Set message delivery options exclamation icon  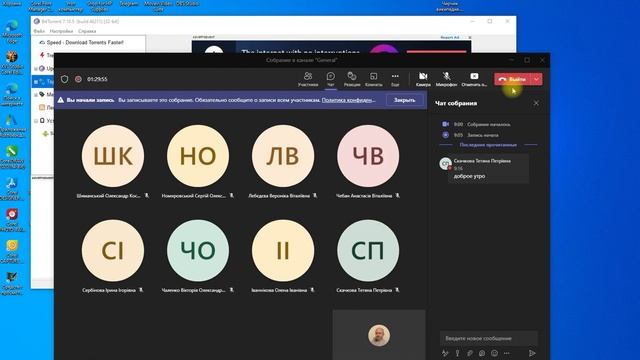pyautogui.click(x=457, y=353)
